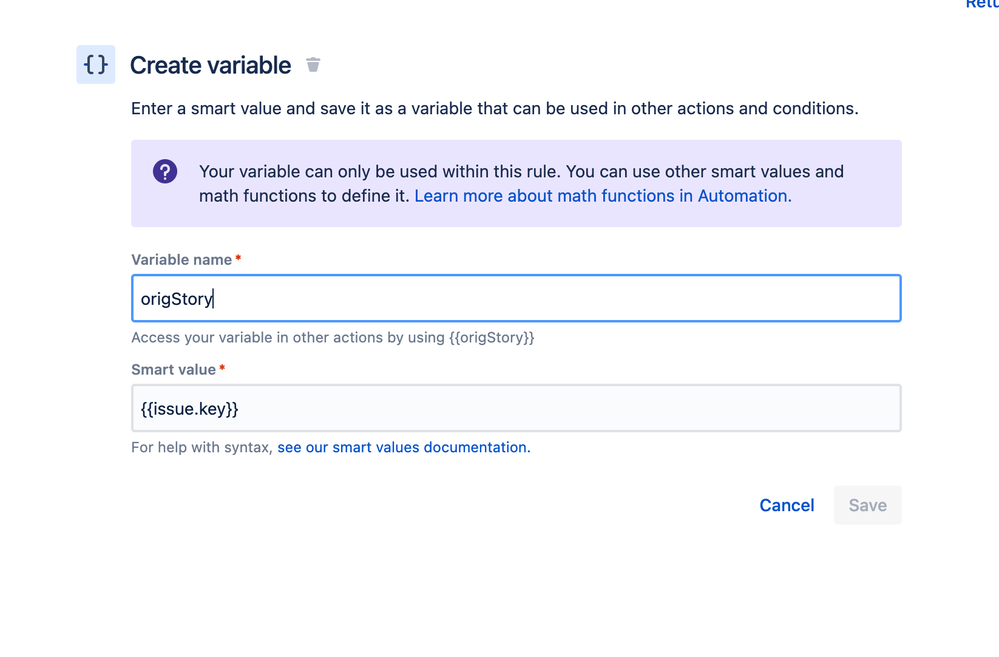Click the {{issue.key}} text in the field

point(189,408)
